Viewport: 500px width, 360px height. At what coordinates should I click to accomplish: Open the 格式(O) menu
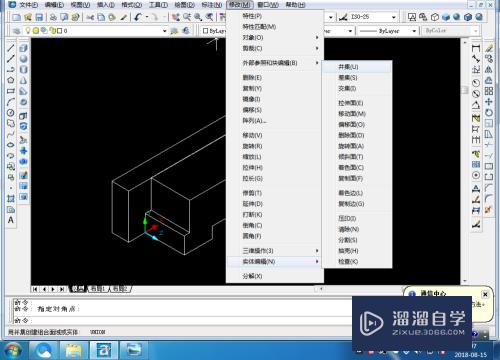pos(131,5)
